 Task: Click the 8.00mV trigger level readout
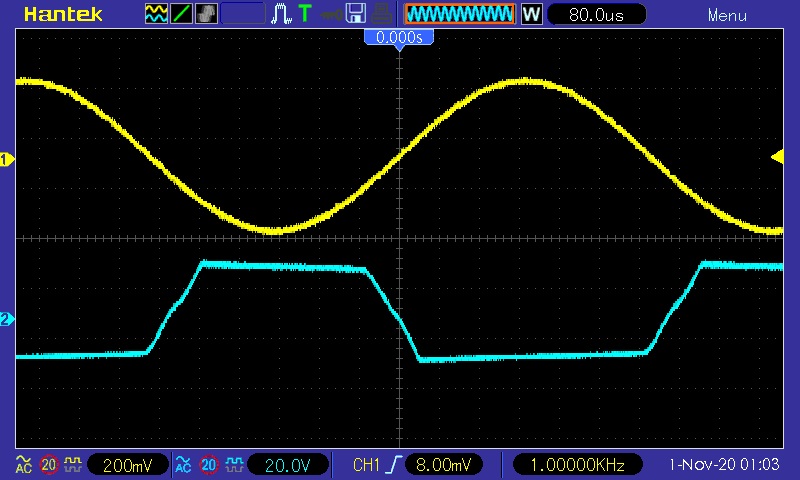tap(444, 465)
